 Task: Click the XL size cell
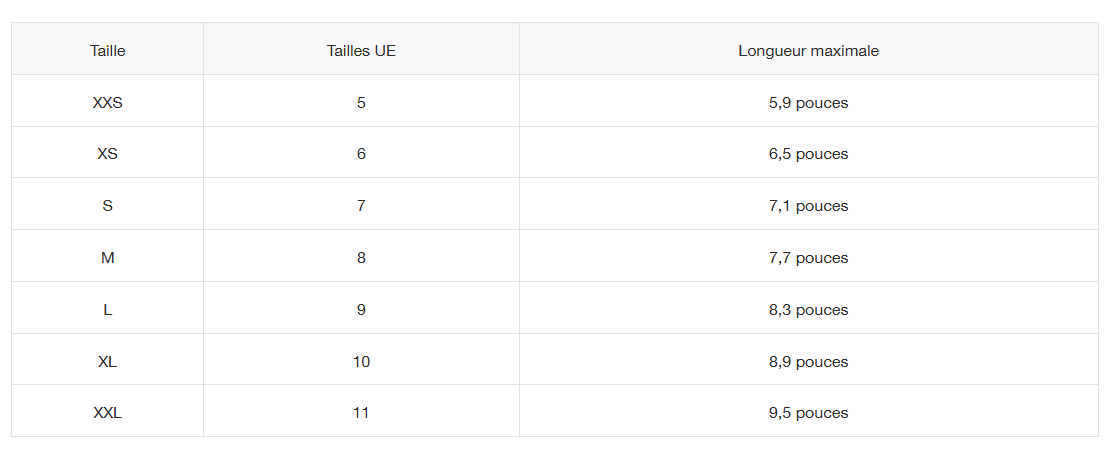pos(108,362)
